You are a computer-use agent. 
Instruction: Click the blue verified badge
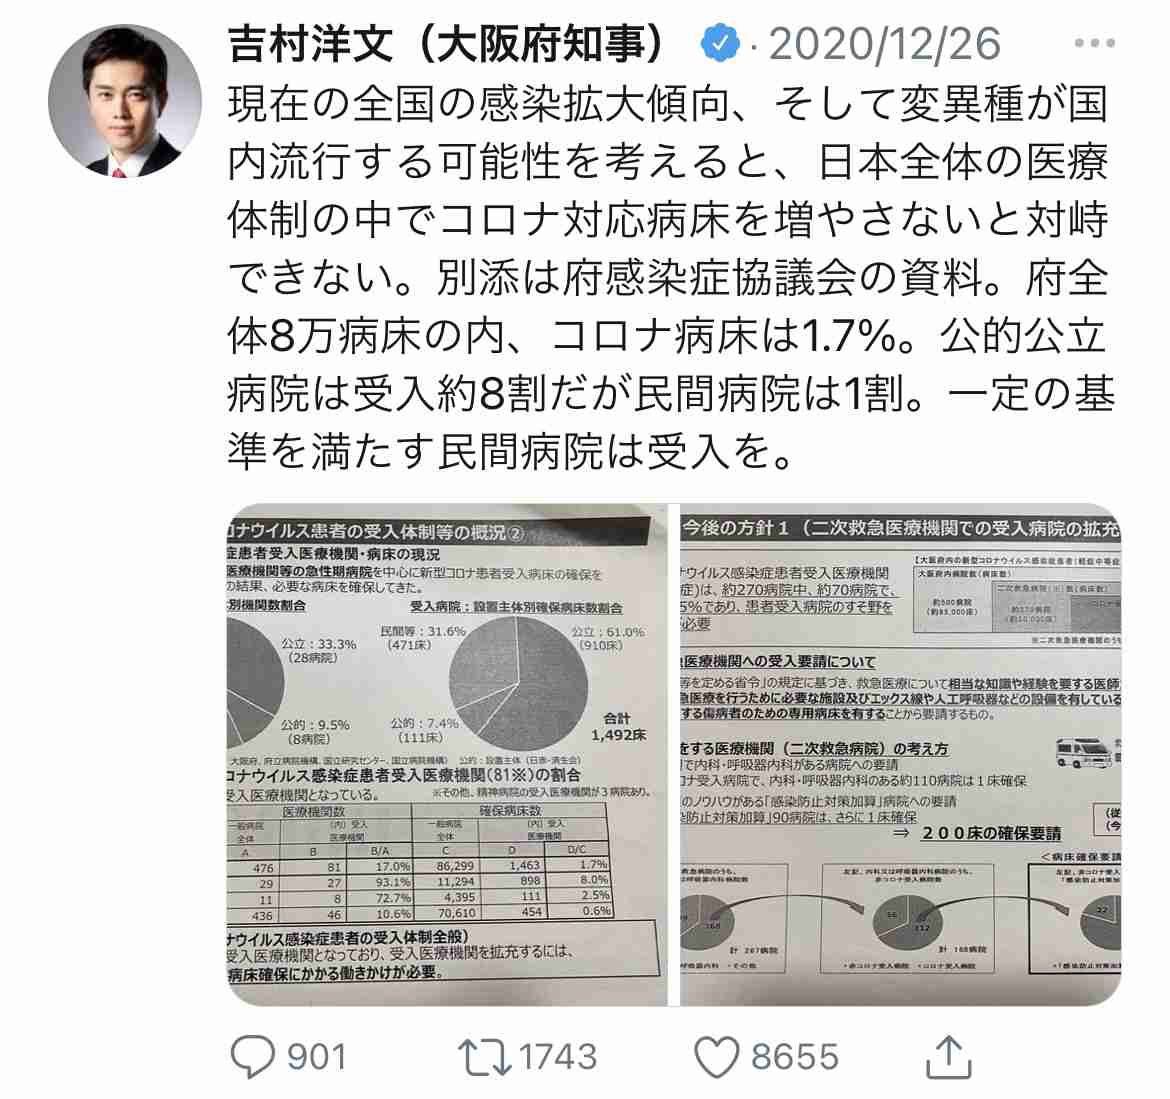[x=719, y=43]
